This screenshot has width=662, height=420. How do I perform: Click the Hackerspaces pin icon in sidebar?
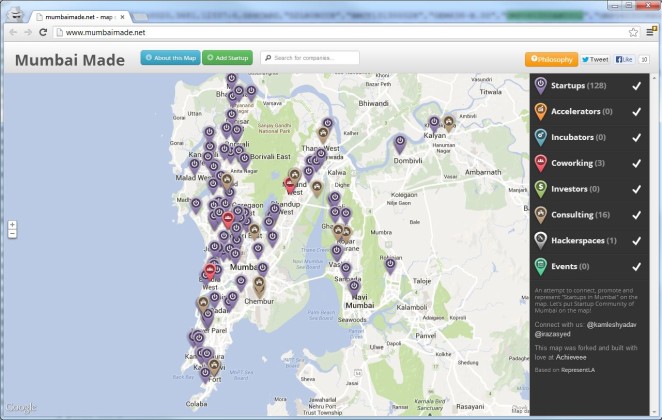click(540, 241)
